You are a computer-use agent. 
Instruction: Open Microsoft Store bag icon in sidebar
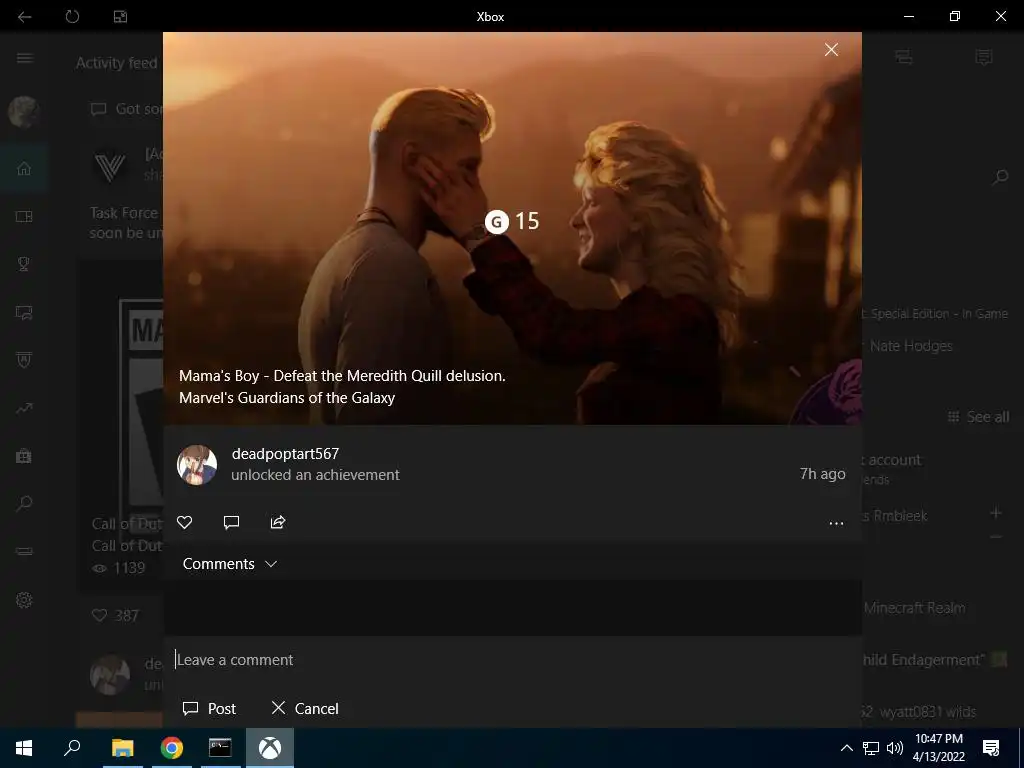[x=24, y=456]
